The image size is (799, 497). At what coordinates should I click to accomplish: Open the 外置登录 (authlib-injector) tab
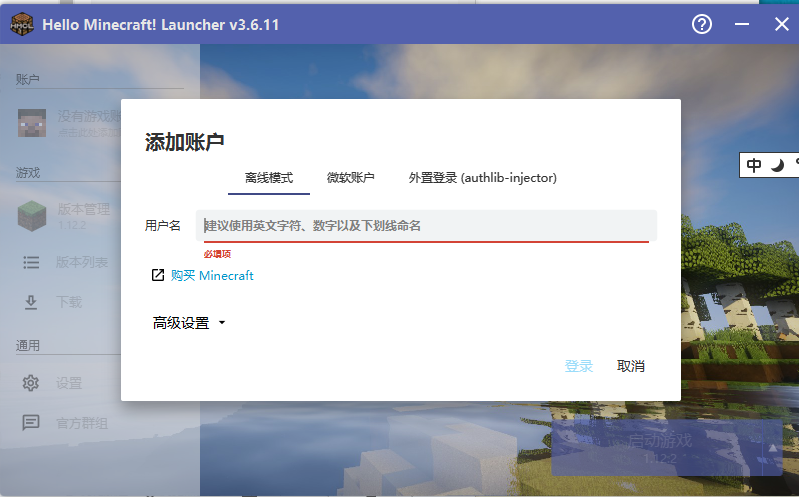(482, 178)
